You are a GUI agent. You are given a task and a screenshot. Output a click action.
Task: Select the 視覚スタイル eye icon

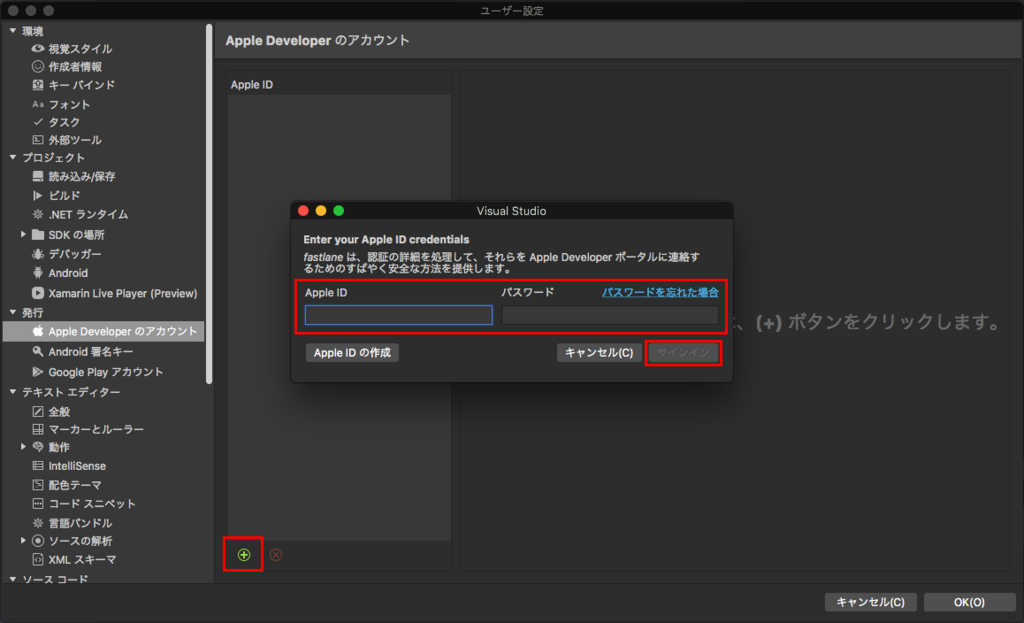click(38, 48)
